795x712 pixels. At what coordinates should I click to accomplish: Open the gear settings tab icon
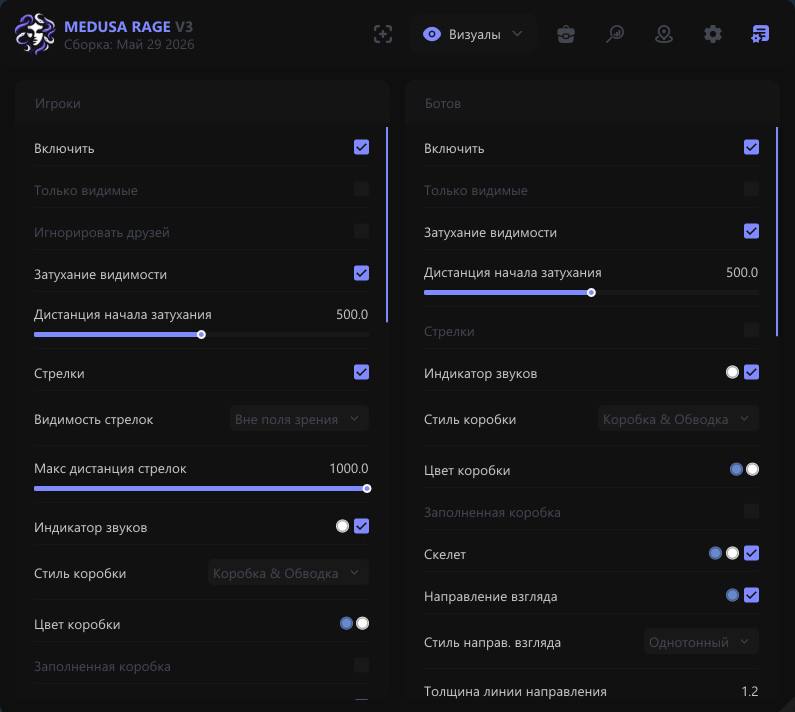click(712, 34)
